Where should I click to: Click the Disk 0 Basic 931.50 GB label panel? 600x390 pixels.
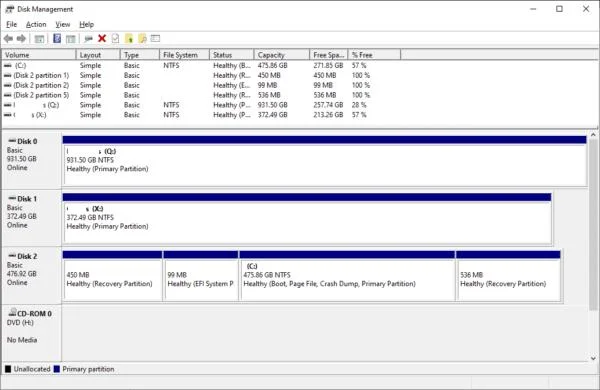tap(31, 160)
